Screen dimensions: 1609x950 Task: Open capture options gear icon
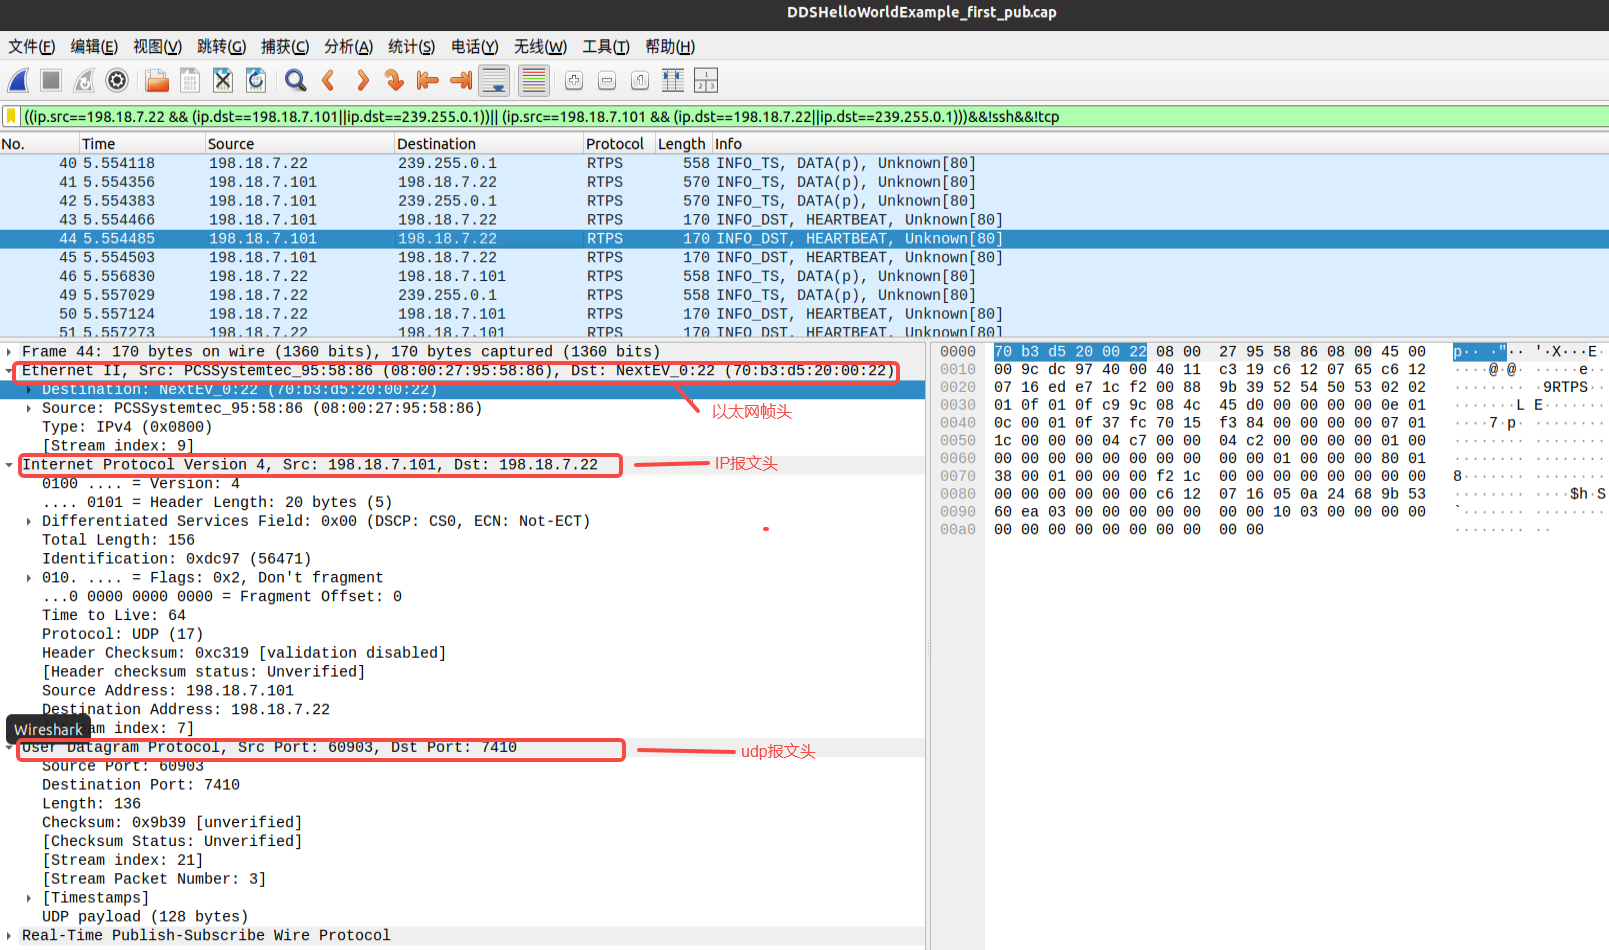[x=117, y=81]
